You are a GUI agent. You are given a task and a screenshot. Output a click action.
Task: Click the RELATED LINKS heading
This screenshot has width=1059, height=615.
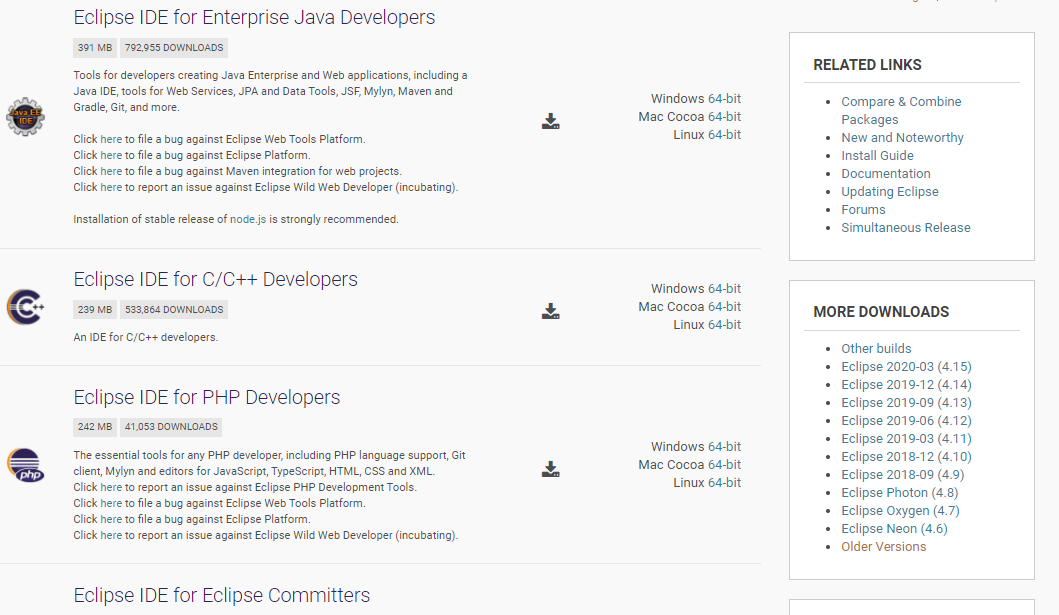tap(867, 65)
